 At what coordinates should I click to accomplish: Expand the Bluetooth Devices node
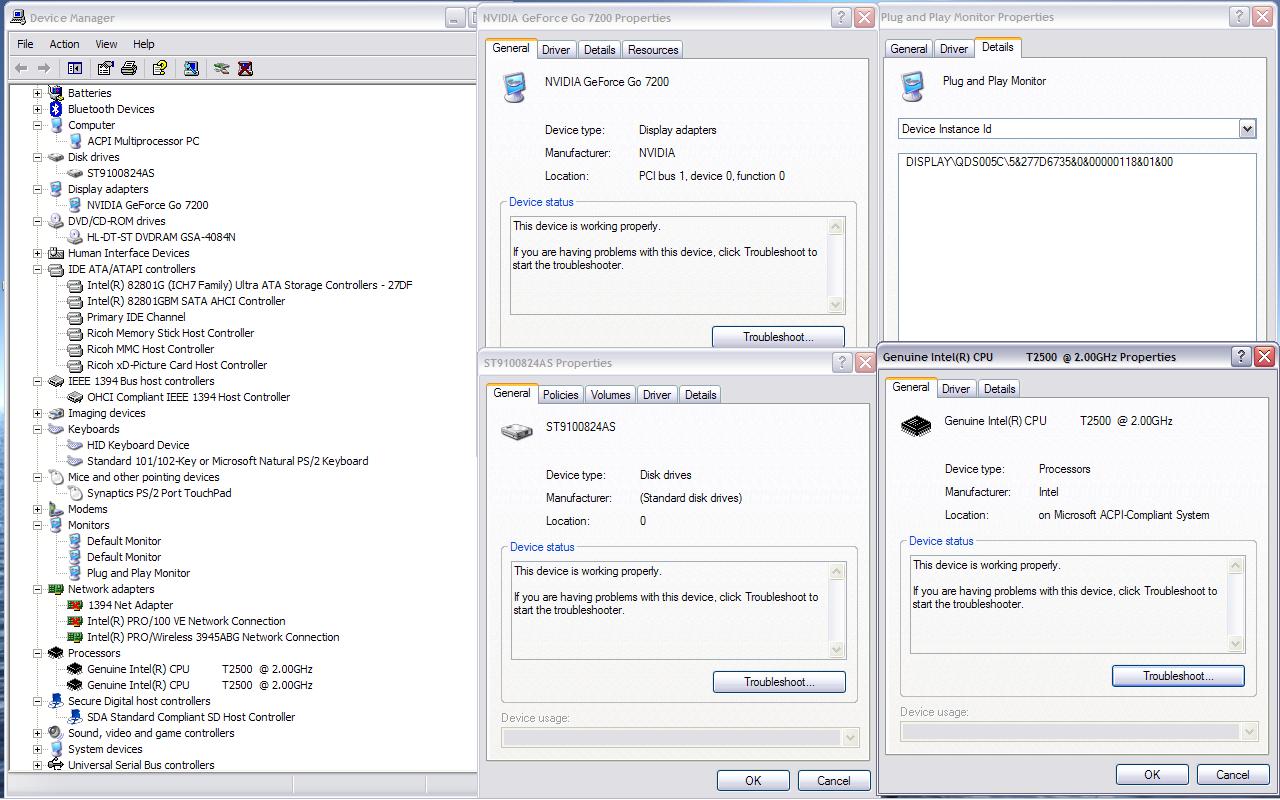click(x=38, y=109)
